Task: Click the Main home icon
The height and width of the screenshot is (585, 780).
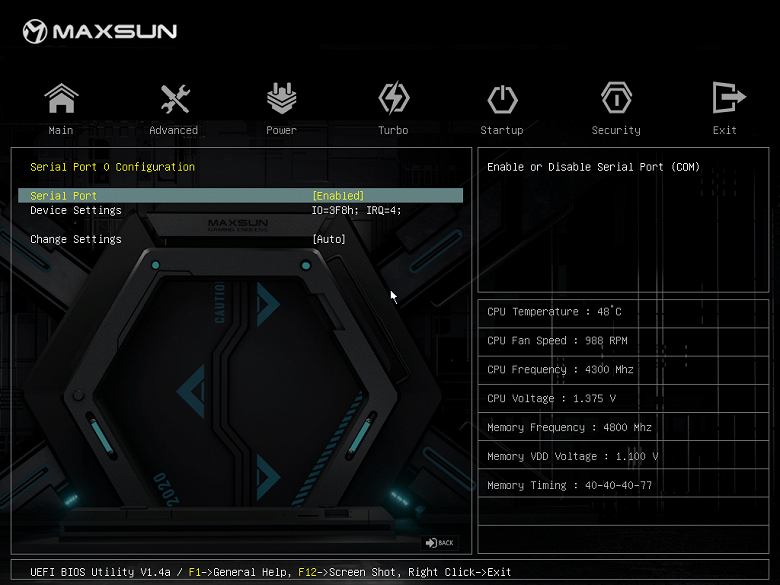Action: click(x=61, y=98)
